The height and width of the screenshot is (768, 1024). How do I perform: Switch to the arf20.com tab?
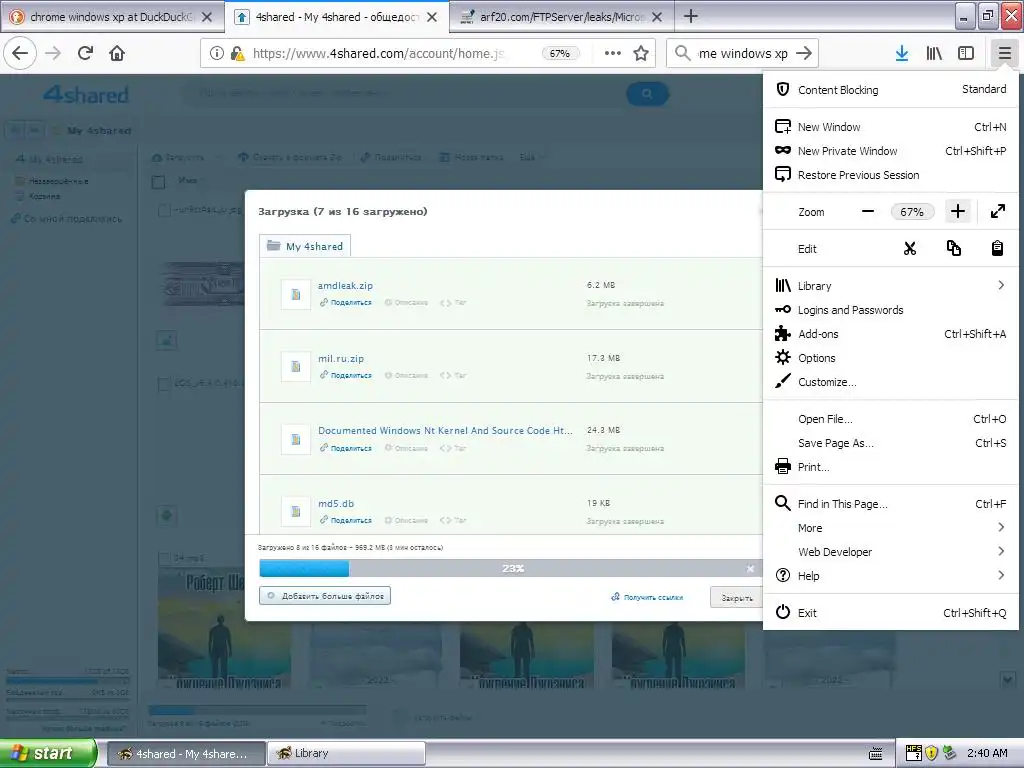pyautogui.click(x=564, y=17)
